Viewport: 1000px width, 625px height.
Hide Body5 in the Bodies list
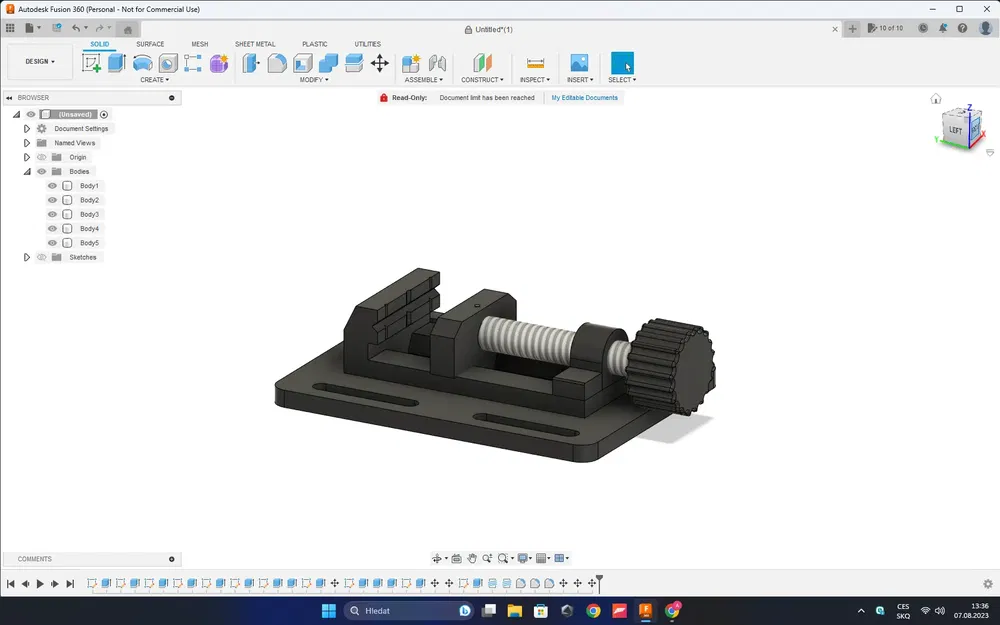coord(52,242)
